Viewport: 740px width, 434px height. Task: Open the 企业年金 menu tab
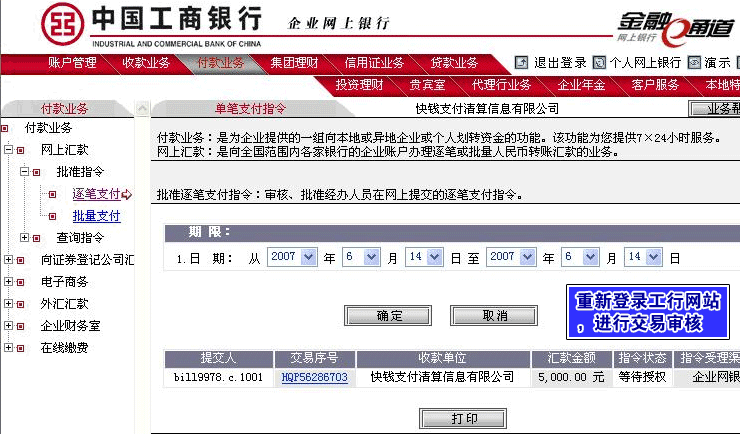(x=581, y=85)
